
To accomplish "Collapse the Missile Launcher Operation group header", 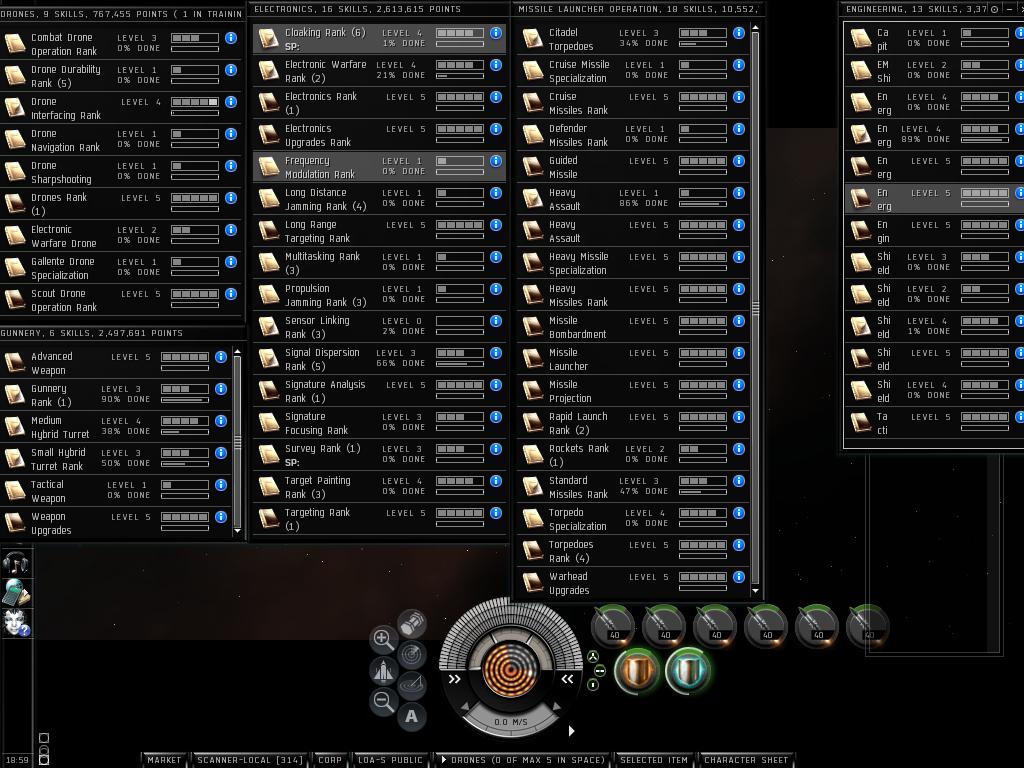I will 638,9.
